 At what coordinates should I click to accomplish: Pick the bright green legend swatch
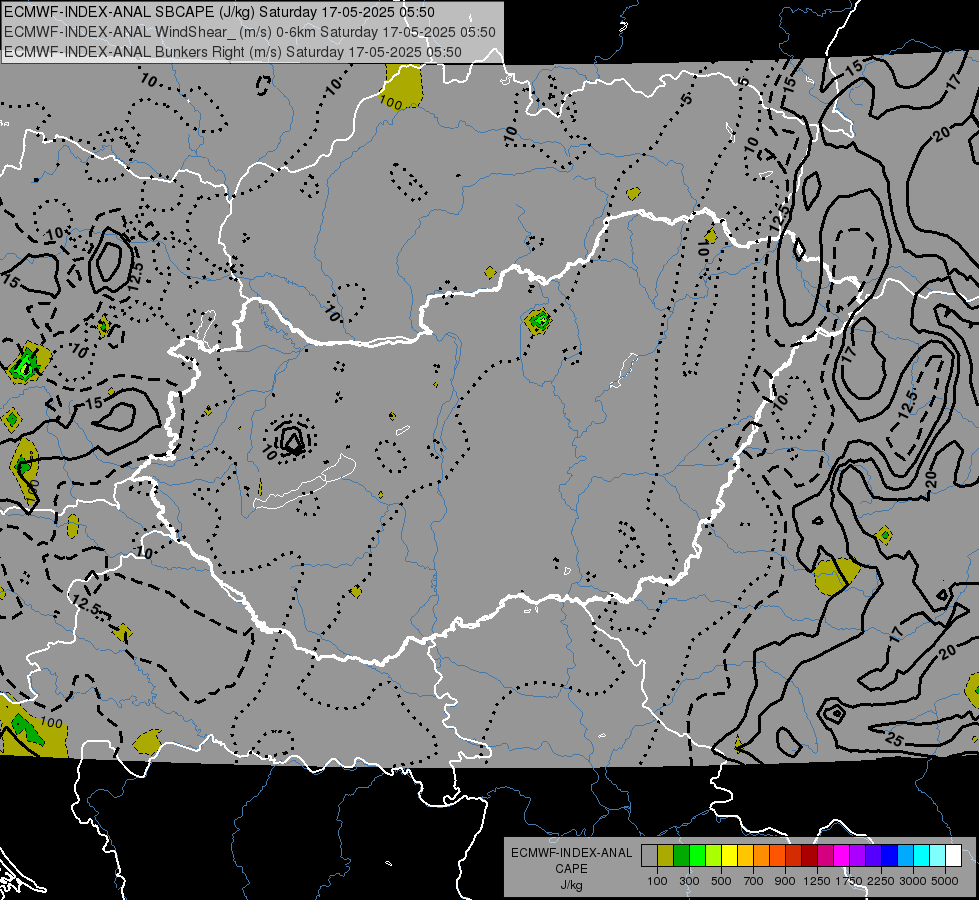click(697, 855)
